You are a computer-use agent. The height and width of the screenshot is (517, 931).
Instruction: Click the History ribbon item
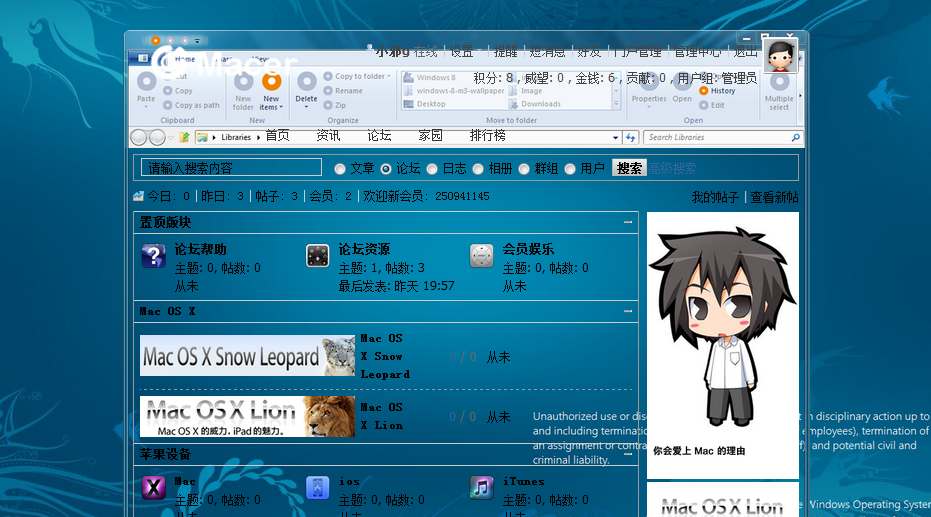[x=717, y=91]
